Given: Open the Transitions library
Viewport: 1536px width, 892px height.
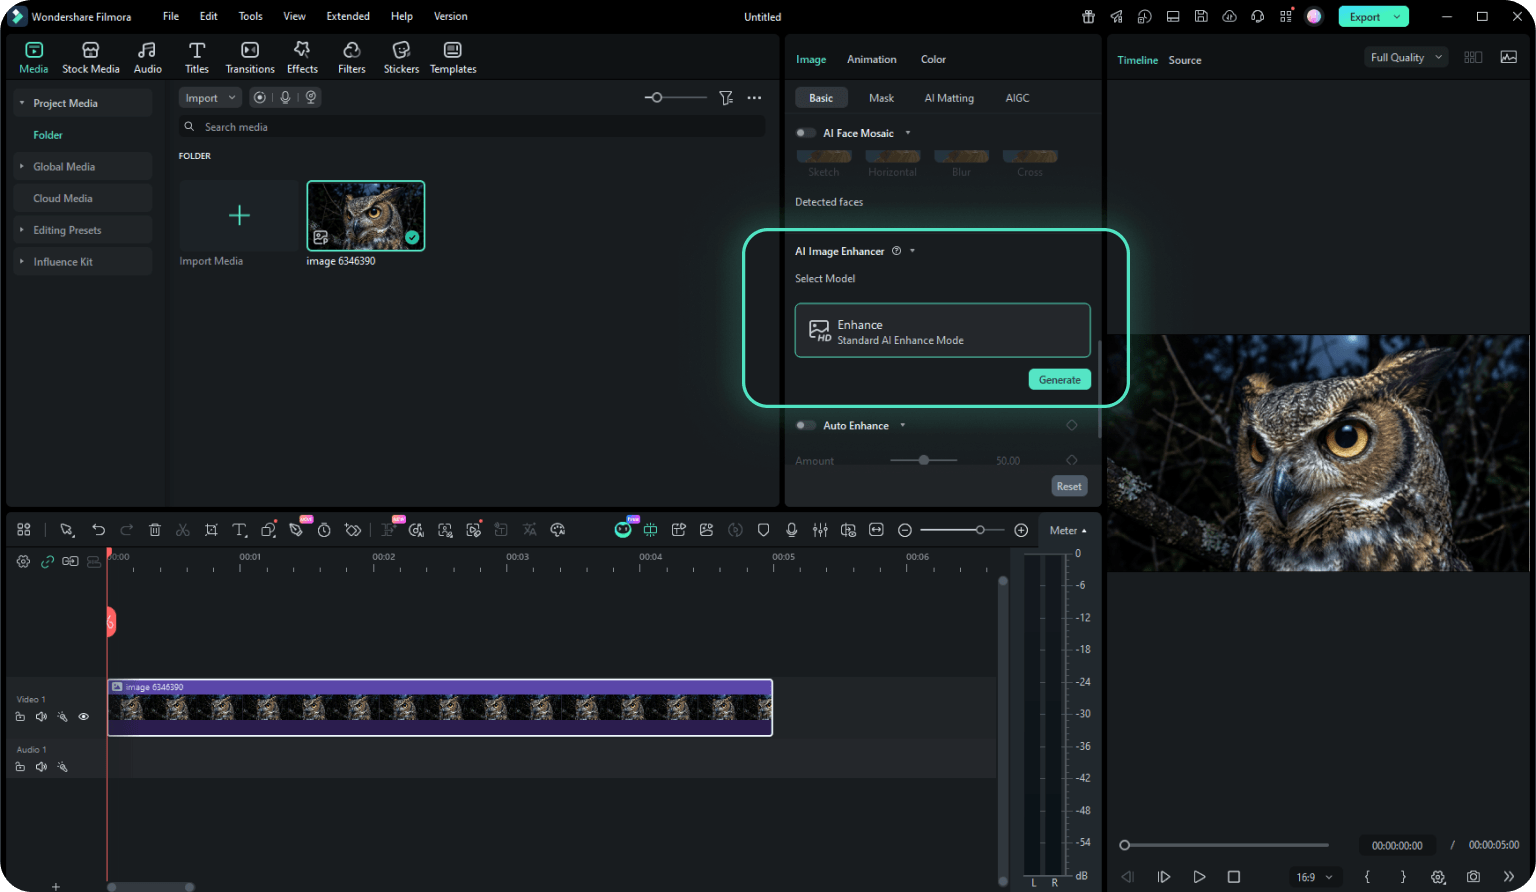Looking at the screenshot, I should [250, 57].
